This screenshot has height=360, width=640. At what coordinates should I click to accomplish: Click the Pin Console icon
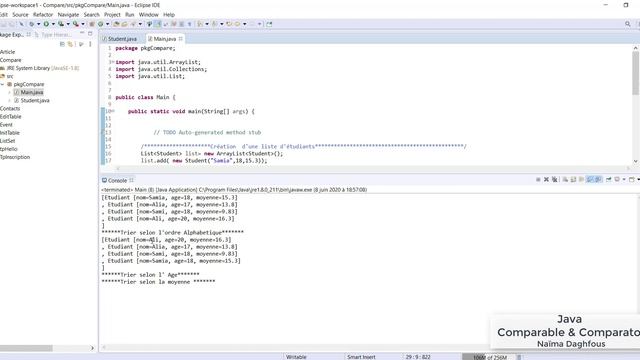coord(609,180)
